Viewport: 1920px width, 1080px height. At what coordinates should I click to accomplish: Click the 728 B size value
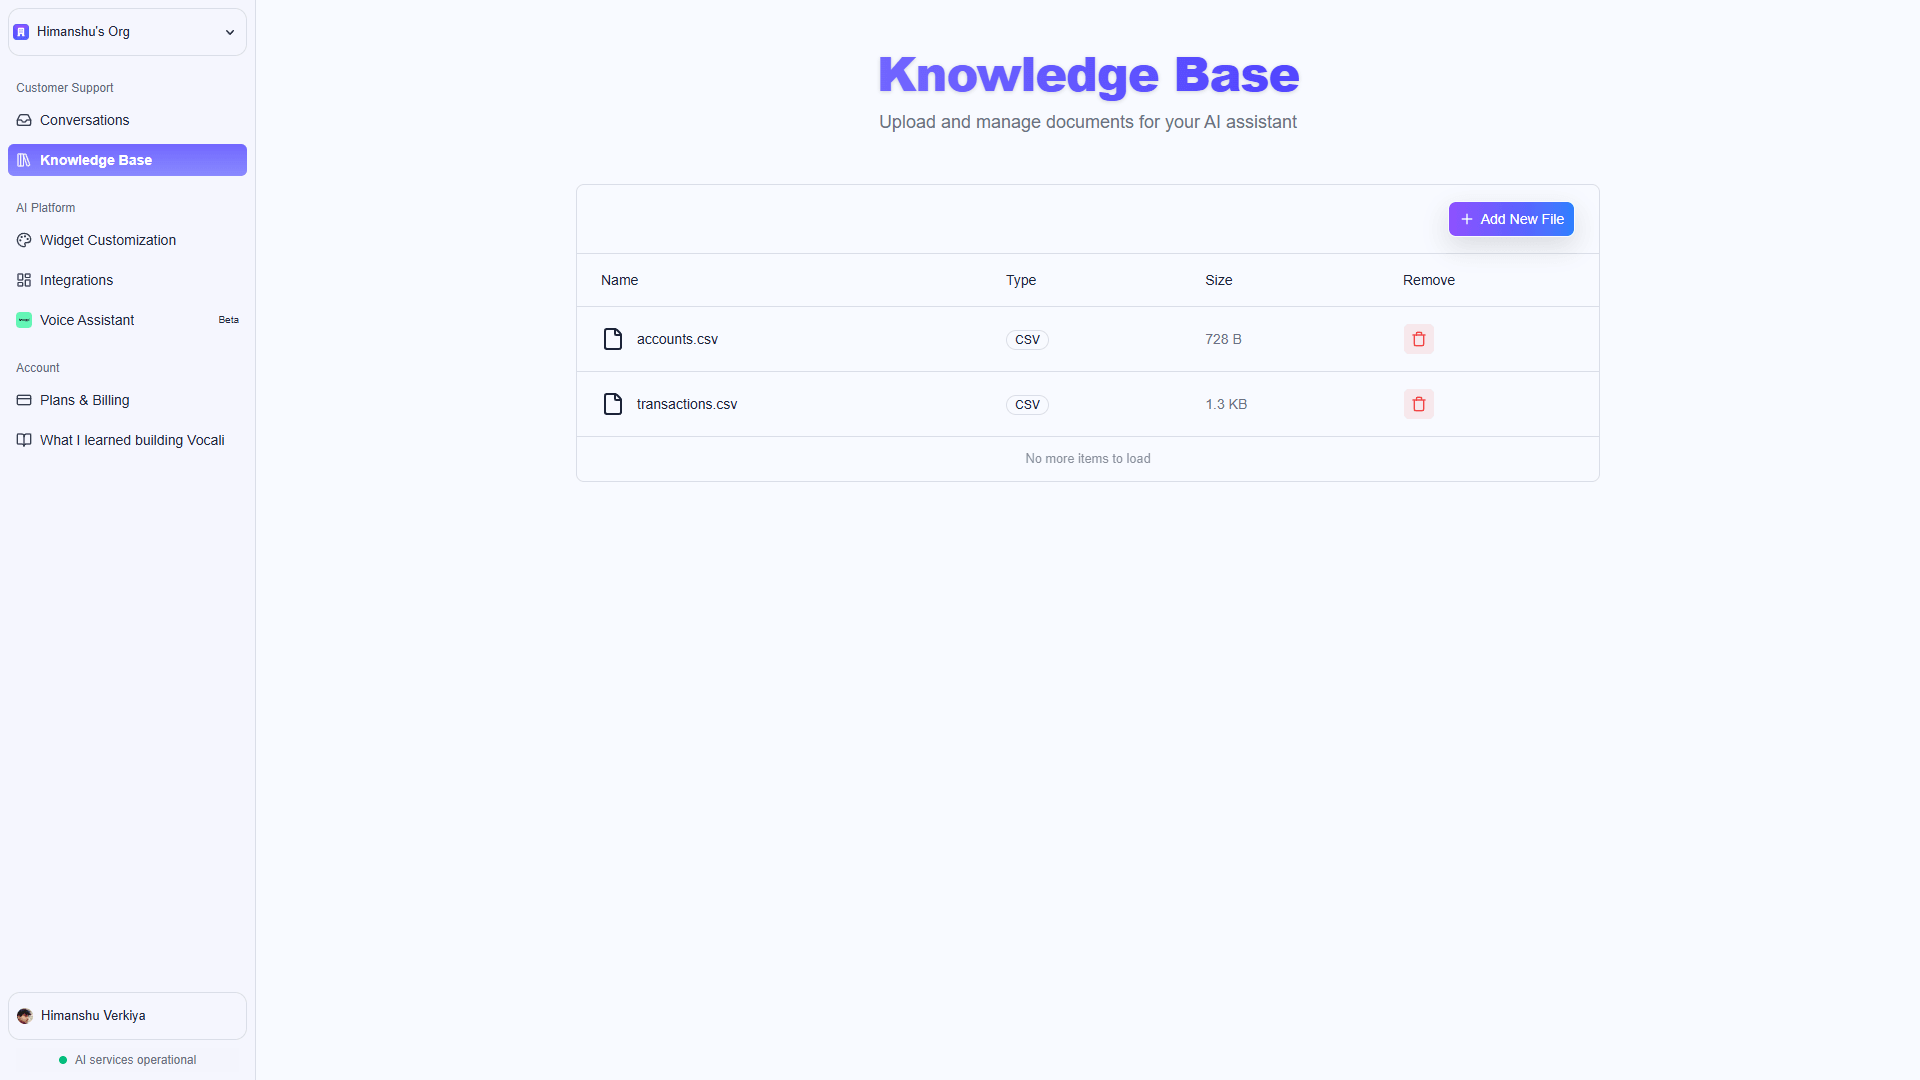(1223, 339)
